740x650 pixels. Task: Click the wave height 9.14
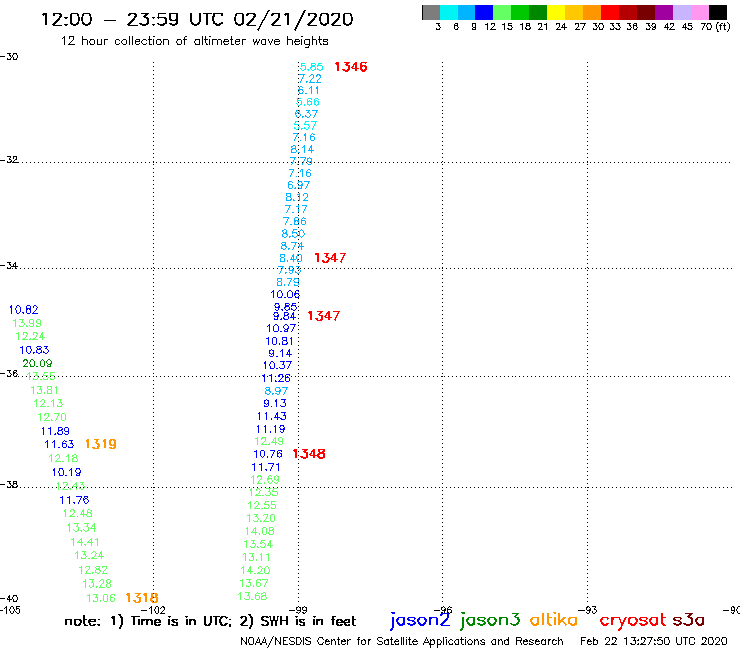[x=280, y=353]
